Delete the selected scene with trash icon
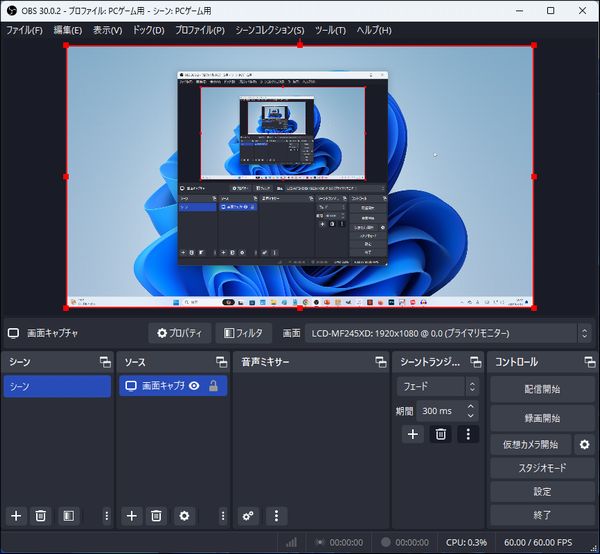This screenshot has height=554, width=600. 41,516
